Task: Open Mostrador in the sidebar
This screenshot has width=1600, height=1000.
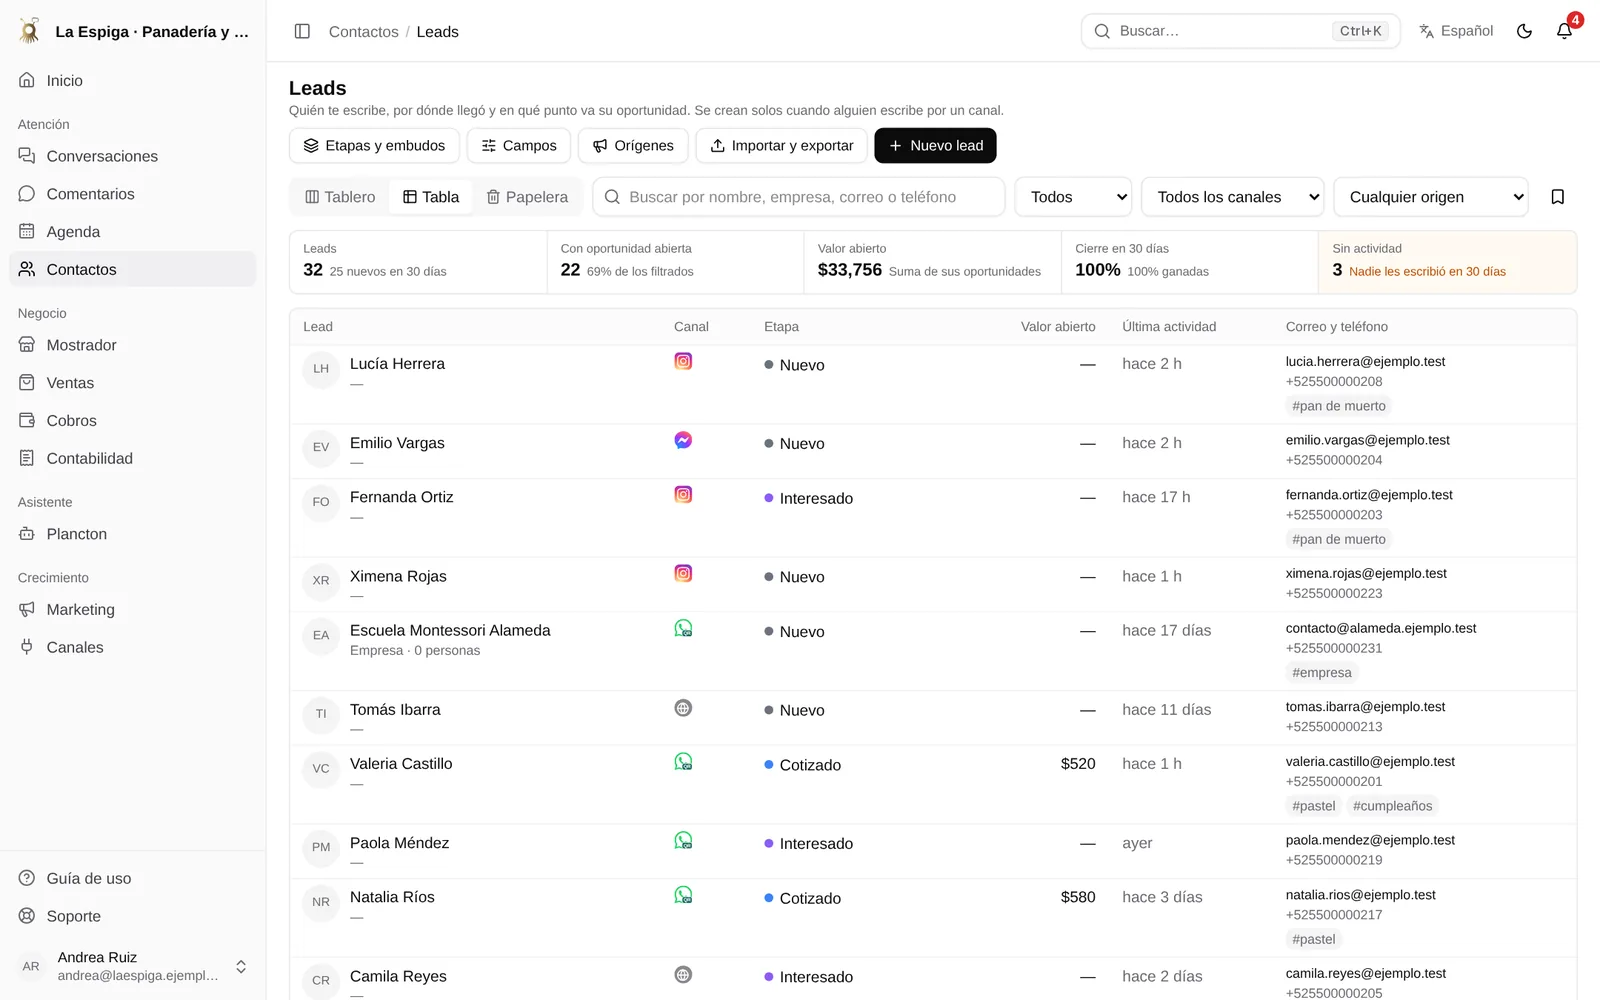Action: (133, 345)
